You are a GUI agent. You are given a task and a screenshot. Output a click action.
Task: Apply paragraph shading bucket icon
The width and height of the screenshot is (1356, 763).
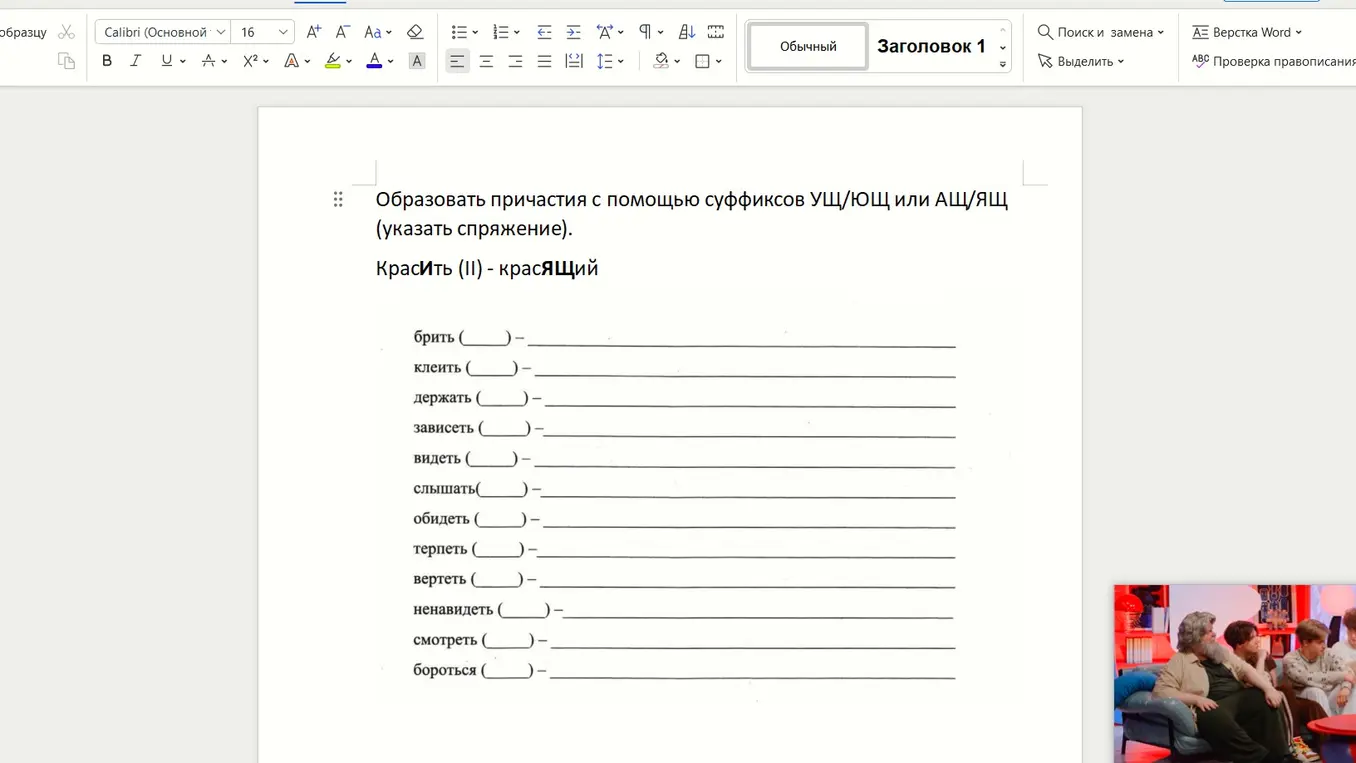pyautogui.click(x=661, y=61)
